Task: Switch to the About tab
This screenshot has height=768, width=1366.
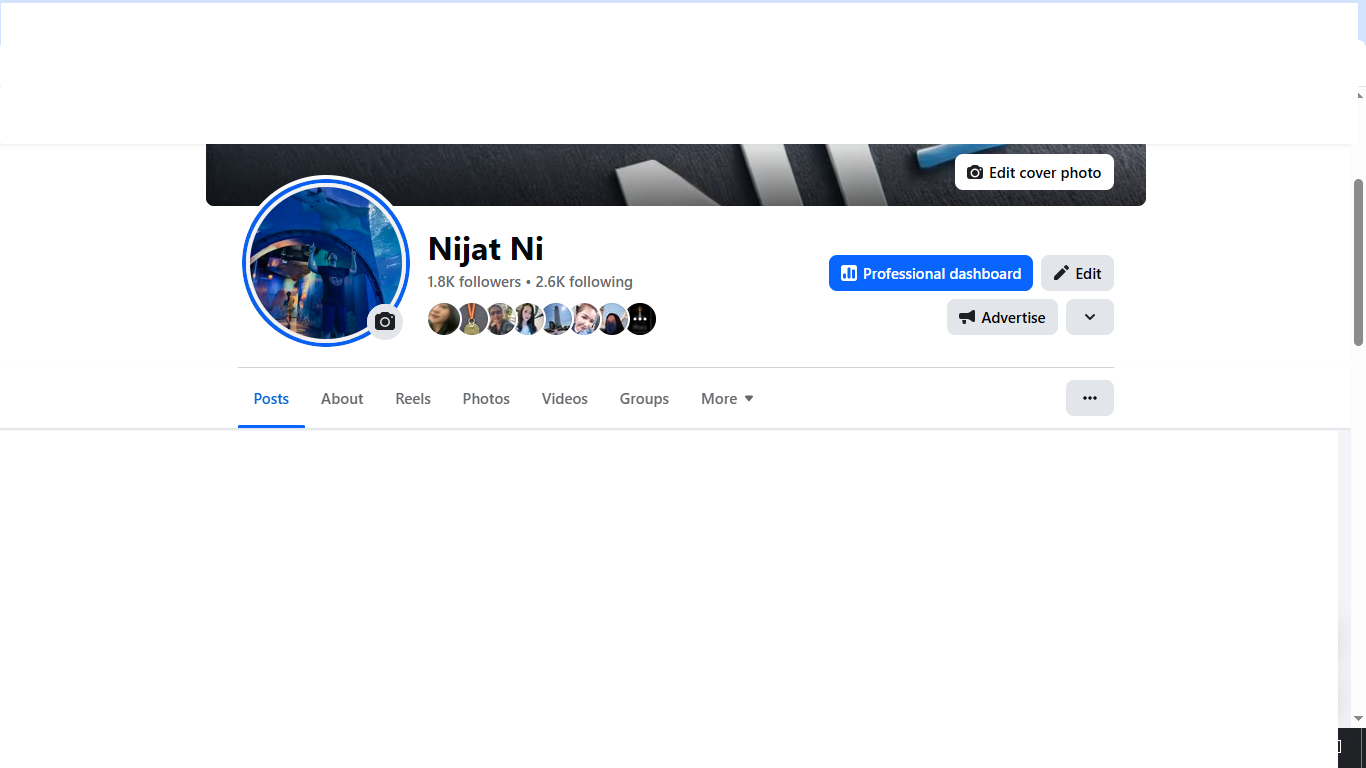Action: click(342, 399)
